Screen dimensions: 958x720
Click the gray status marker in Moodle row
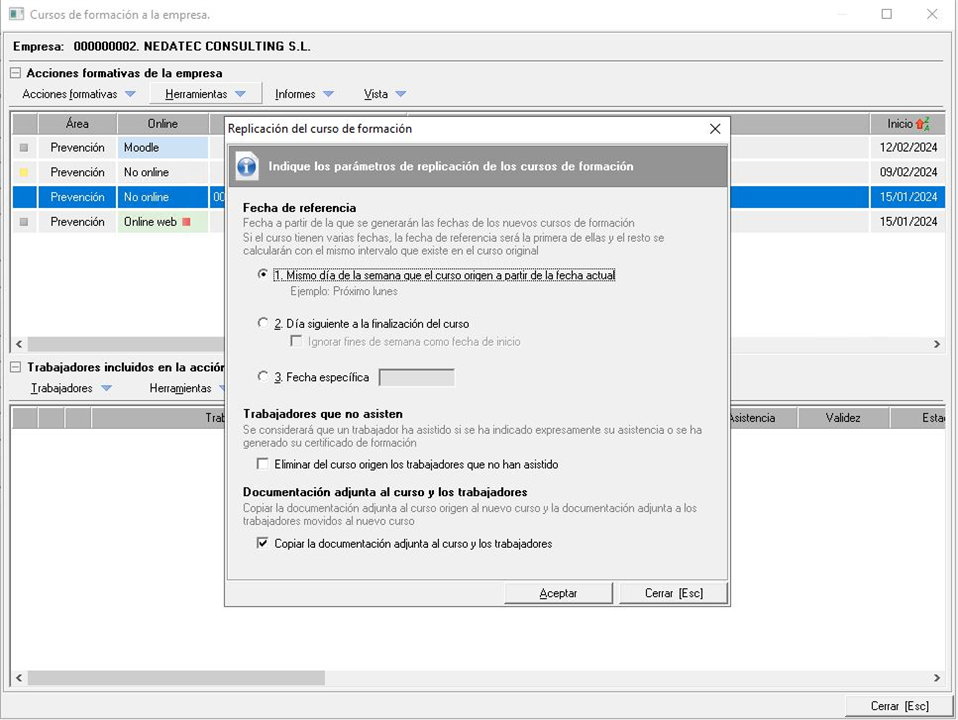(x=25, y=148)
